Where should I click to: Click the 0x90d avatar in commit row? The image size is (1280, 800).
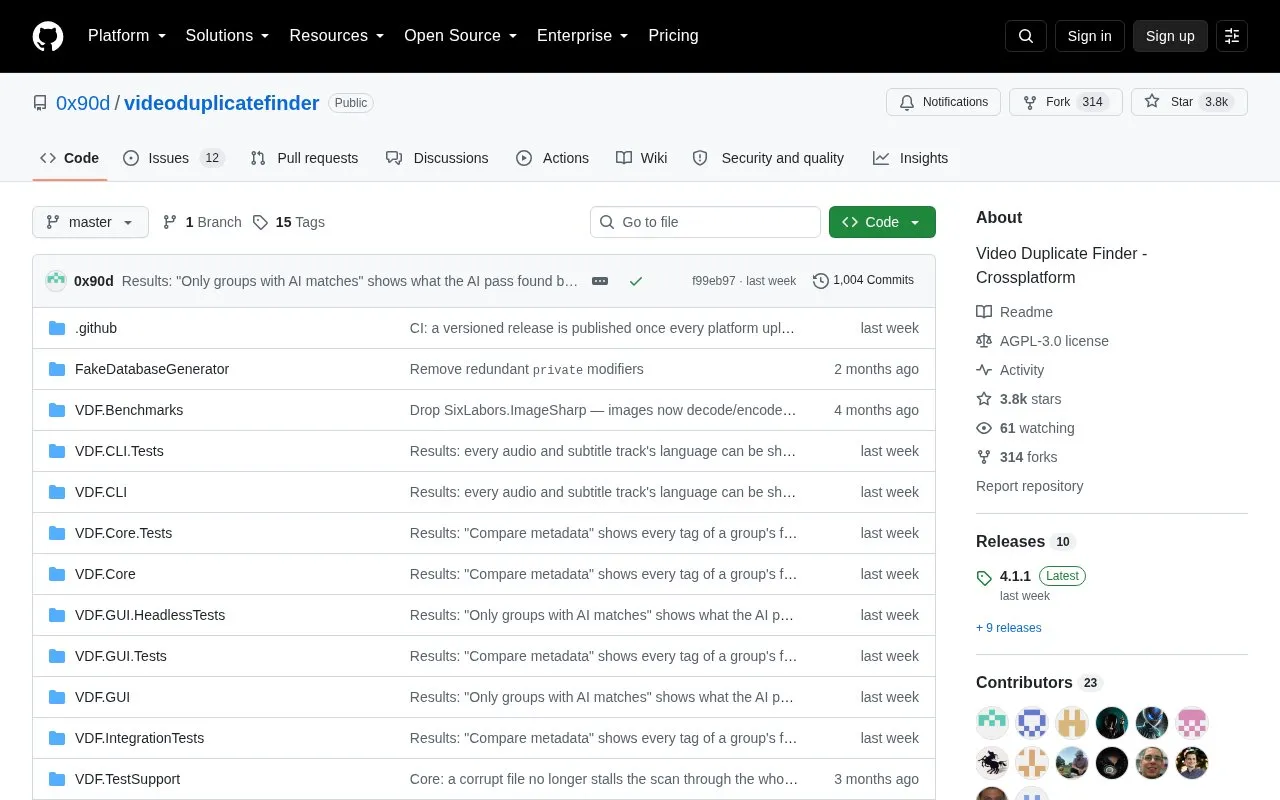(56, 281)
